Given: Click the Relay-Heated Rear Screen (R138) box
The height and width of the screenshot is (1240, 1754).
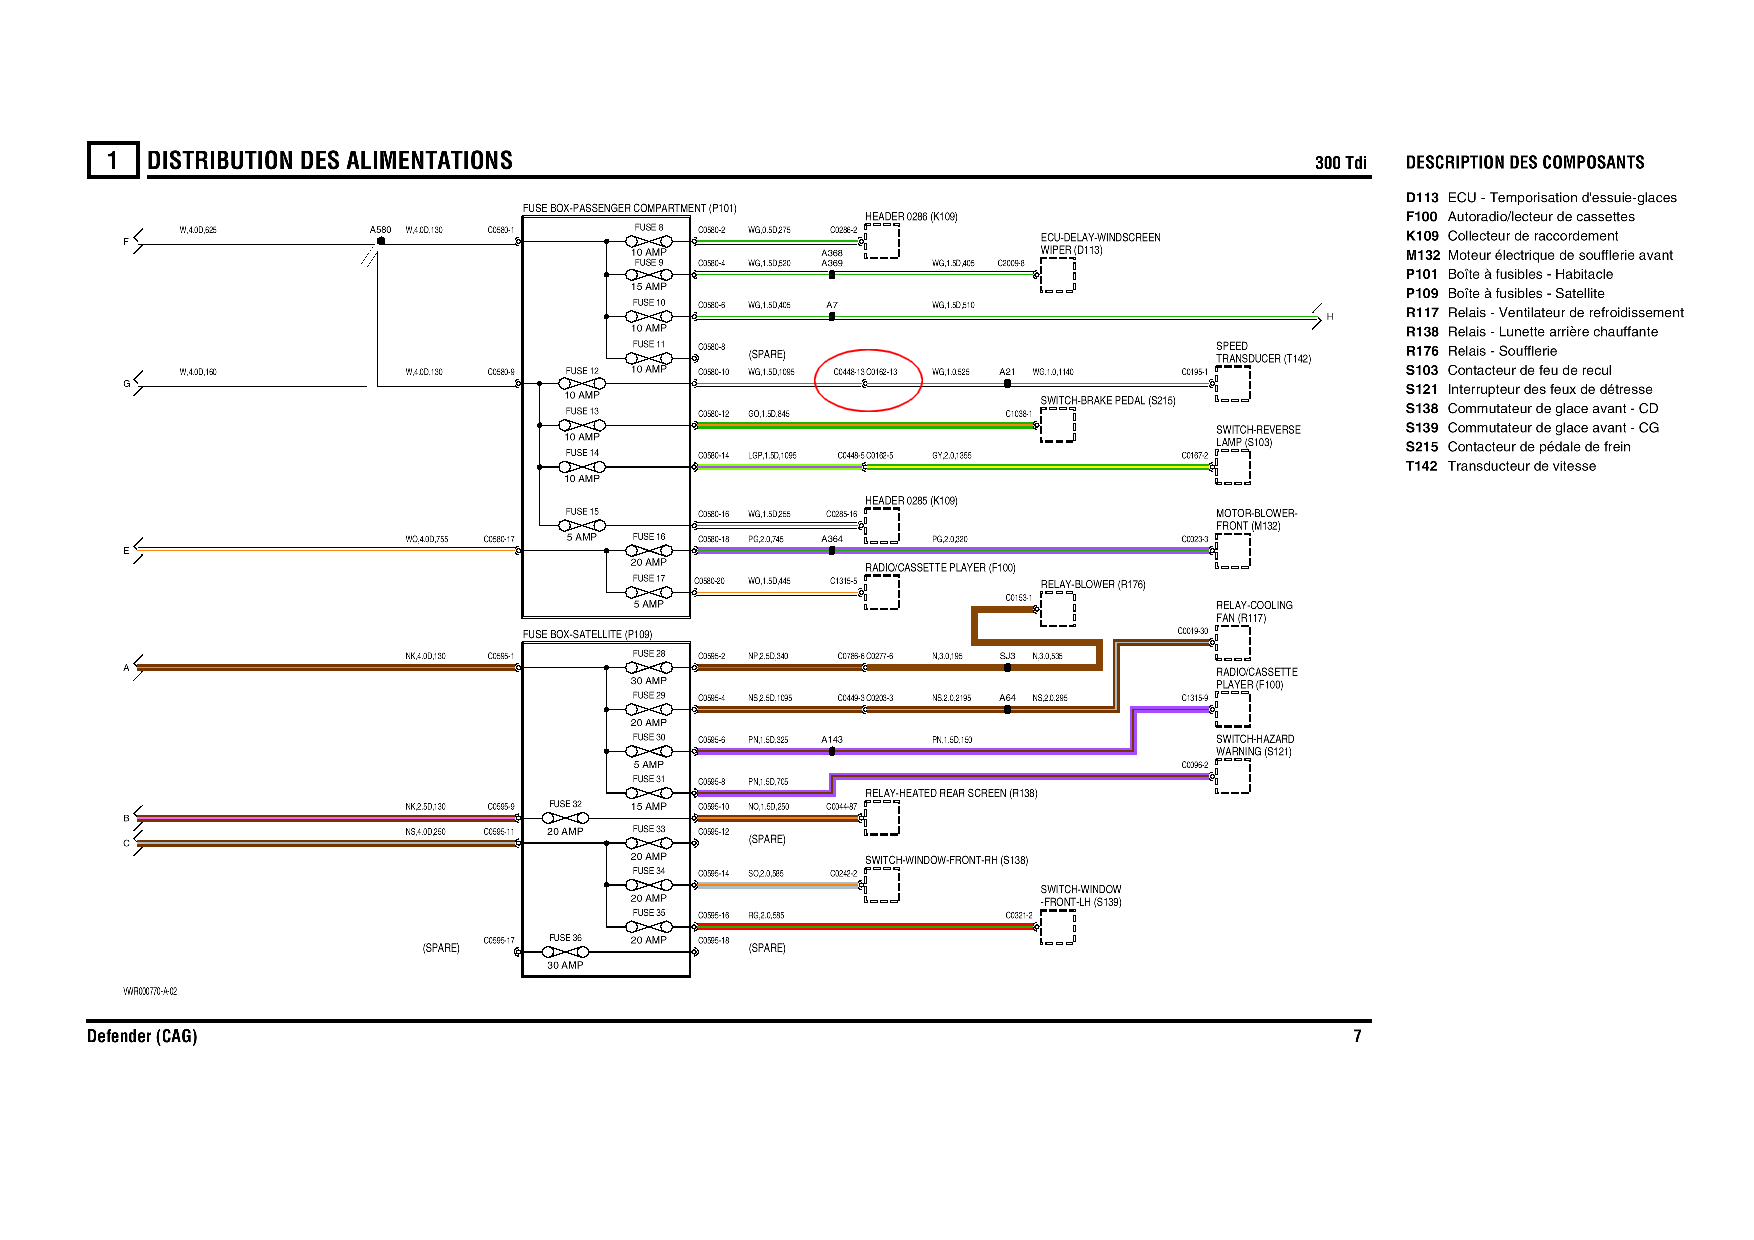Looking at the screenshot, I should pos(882,818).
